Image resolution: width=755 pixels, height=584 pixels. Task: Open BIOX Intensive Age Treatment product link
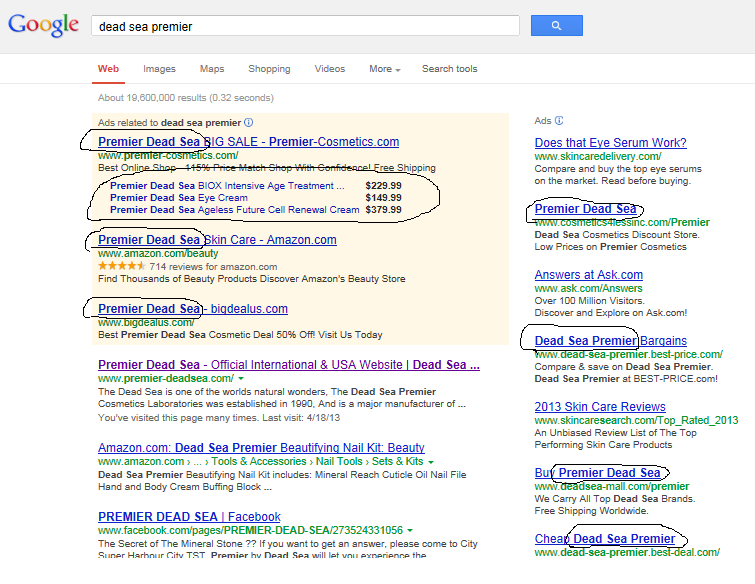pyautogui.click(x=227, y=186)
